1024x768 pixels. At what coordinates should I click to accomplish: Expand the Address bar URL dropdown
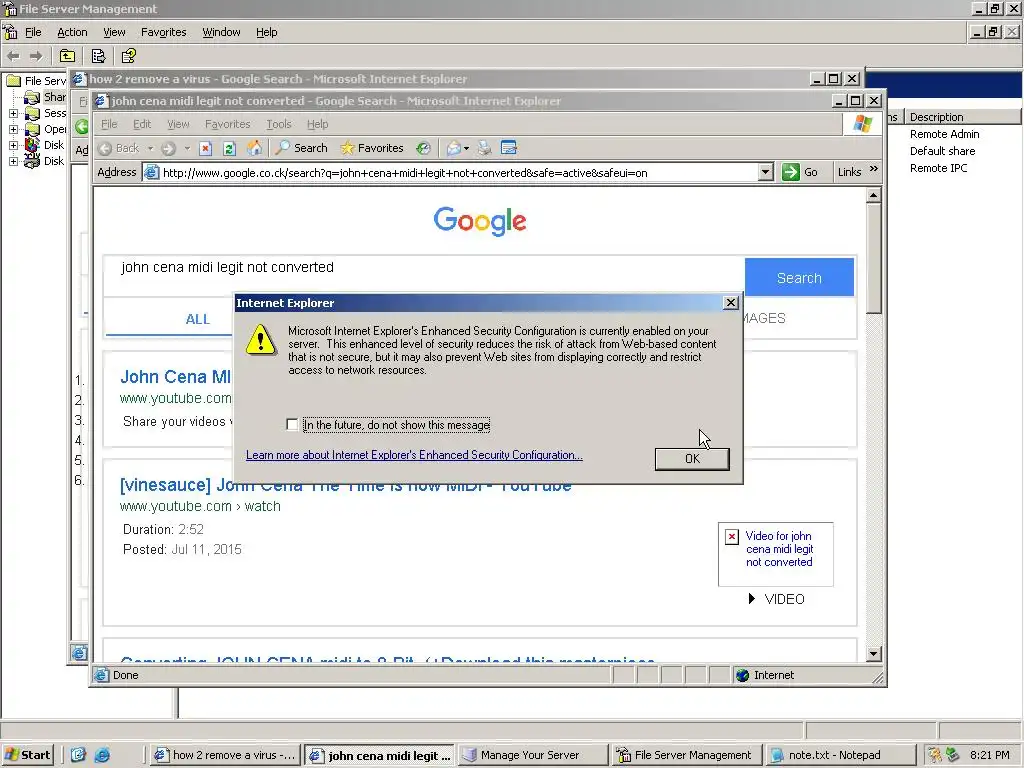[x=765, y=172]
